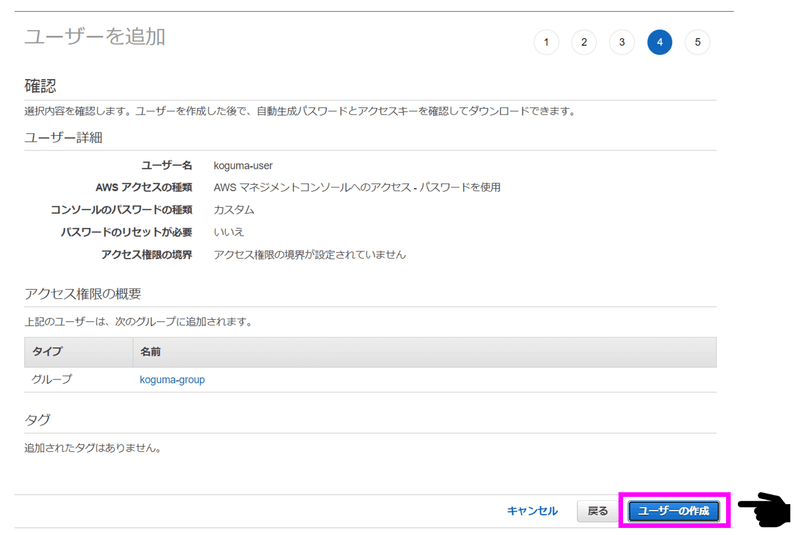Click the アクセス権限の境界が設定されていません text

pos(310,254)
